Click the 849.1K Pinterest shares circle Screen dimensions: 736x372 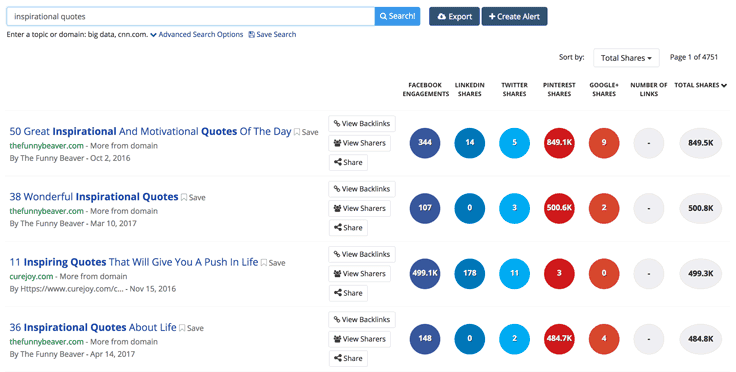(559, 143)
